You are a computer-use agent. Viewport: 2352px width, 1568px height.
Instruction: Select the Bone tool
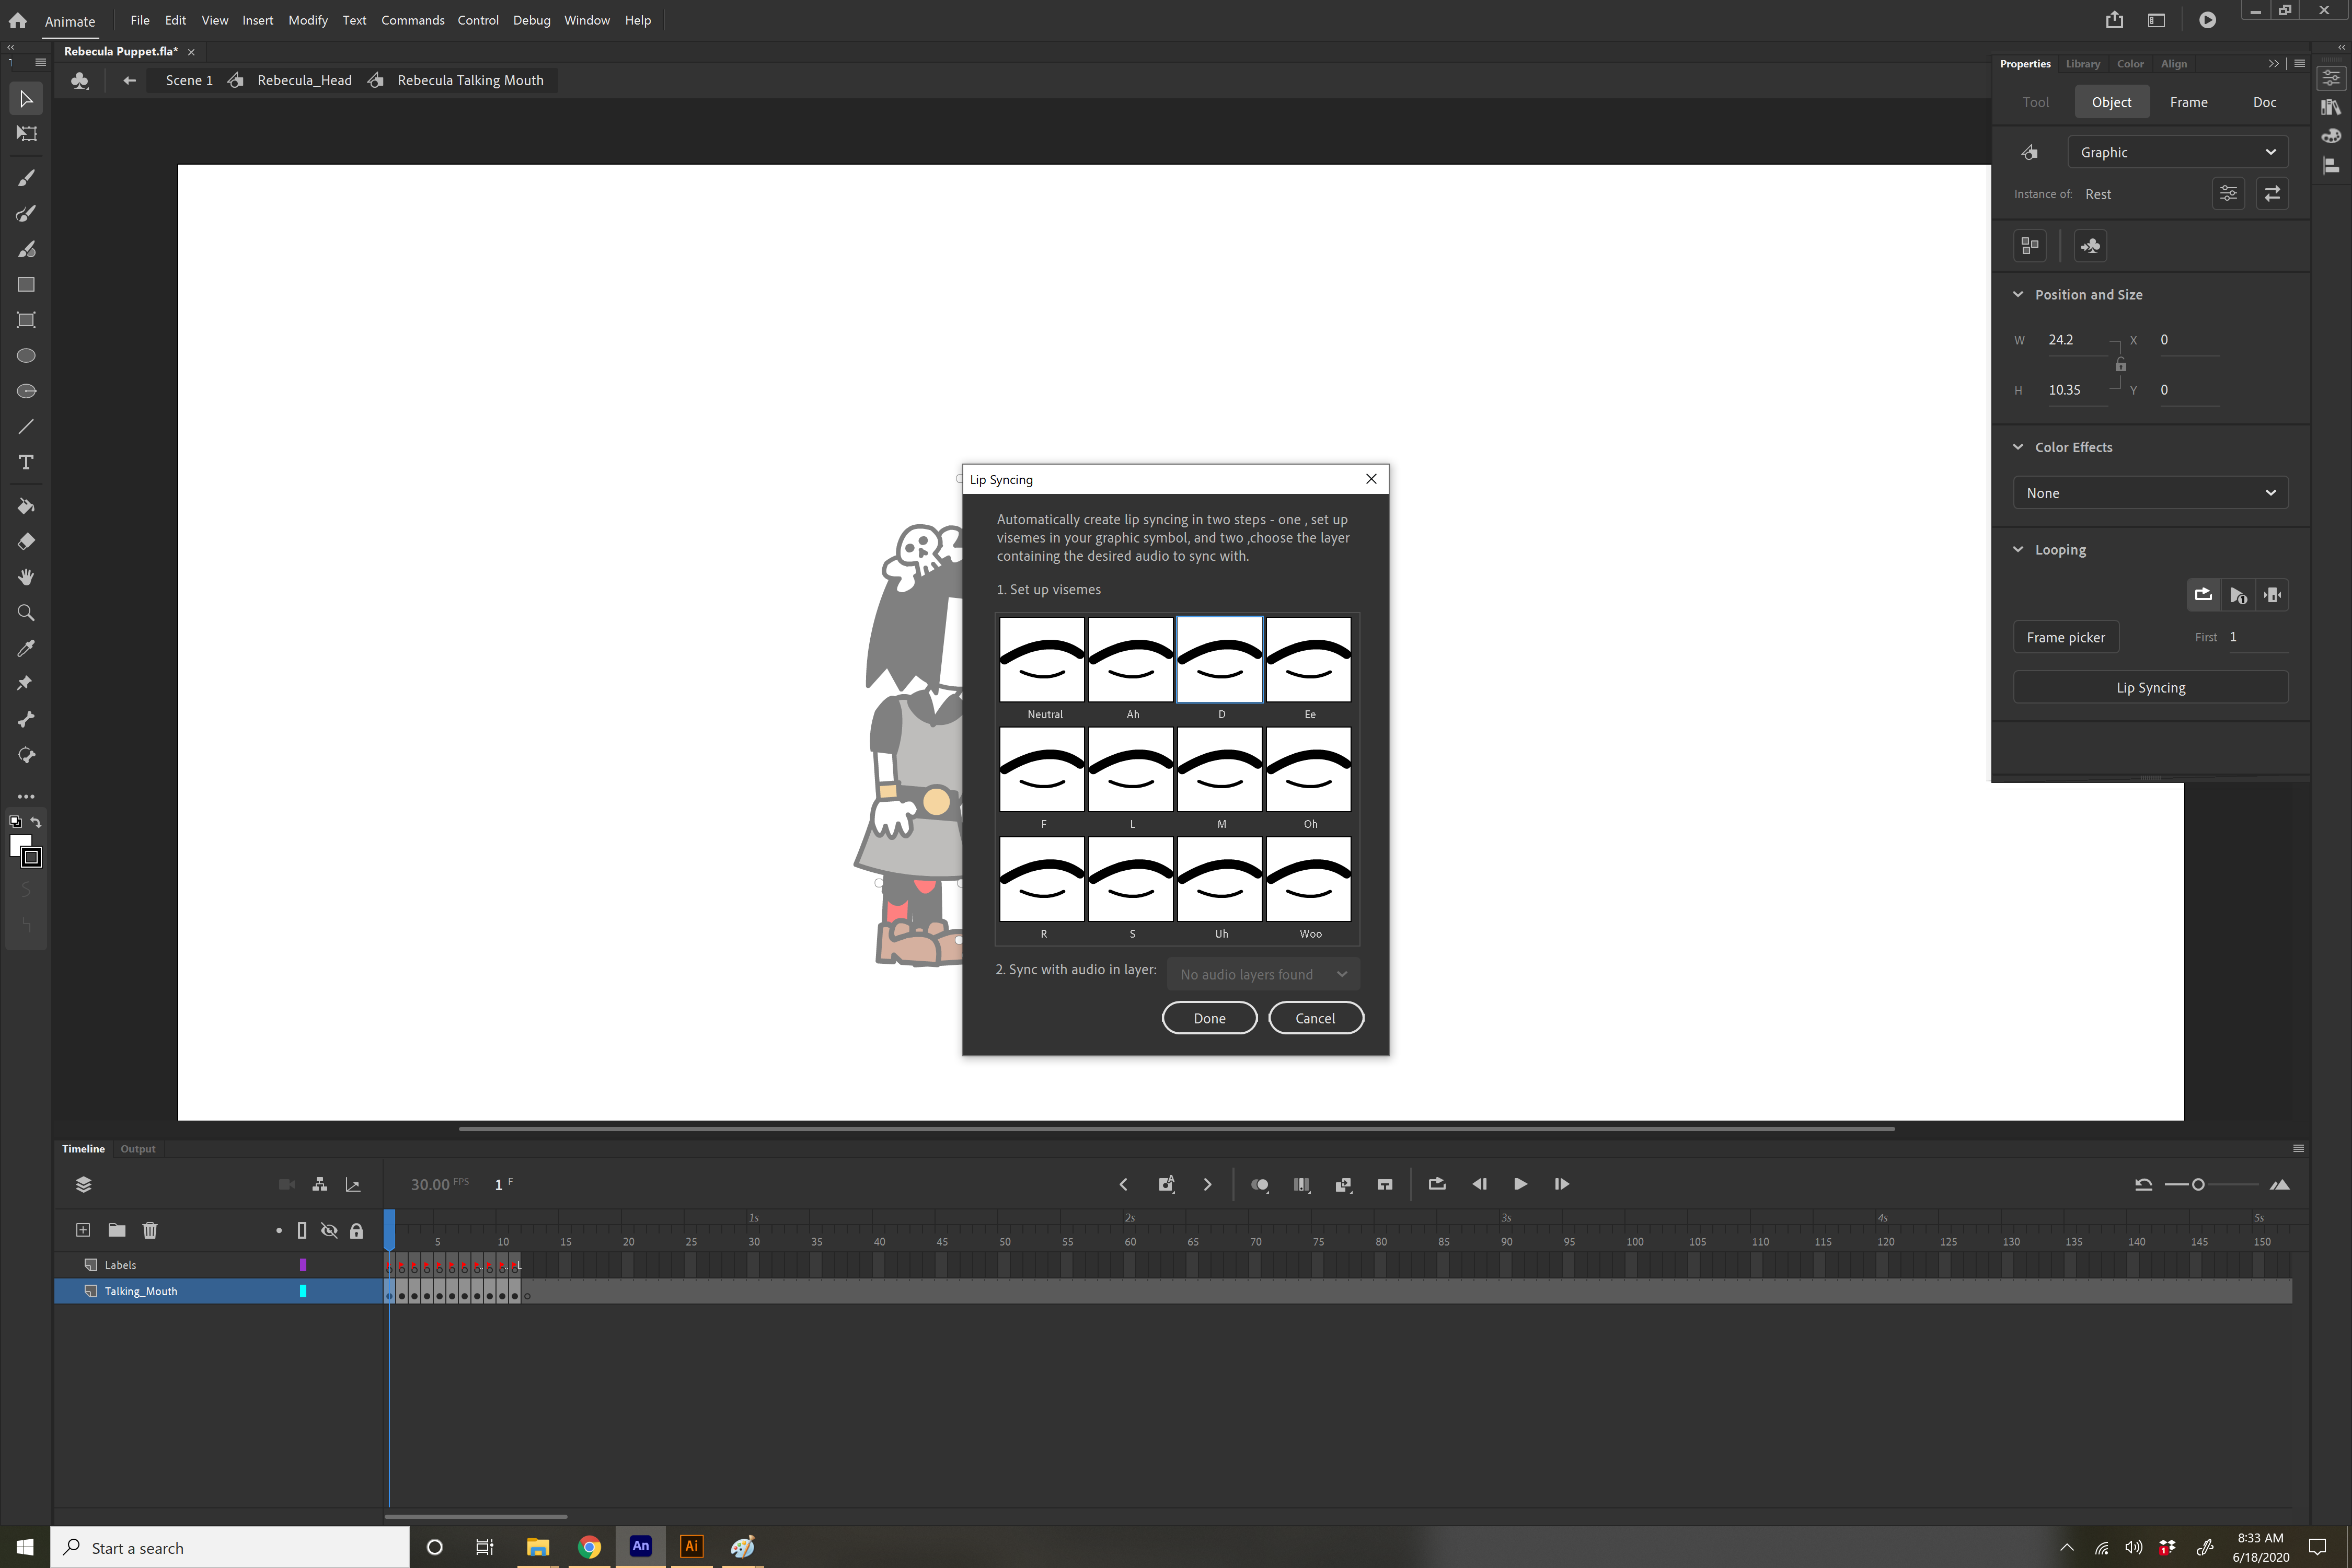[x=26, y=719]
